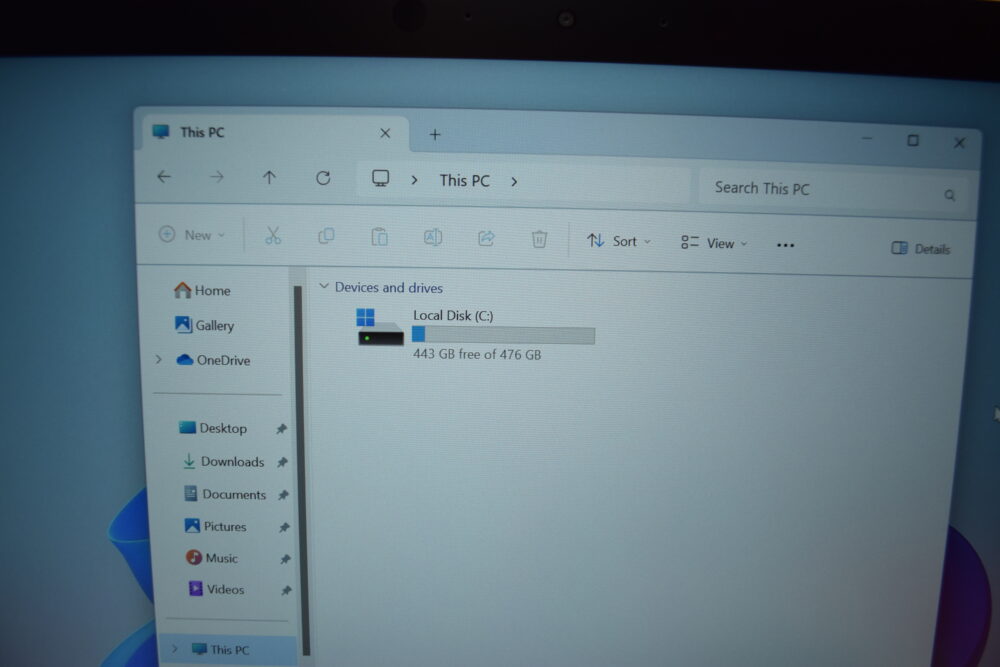Close the This PC tab
Viewport: 1000px width, 667px height.
pyautogui.click(x=385, y=133)
